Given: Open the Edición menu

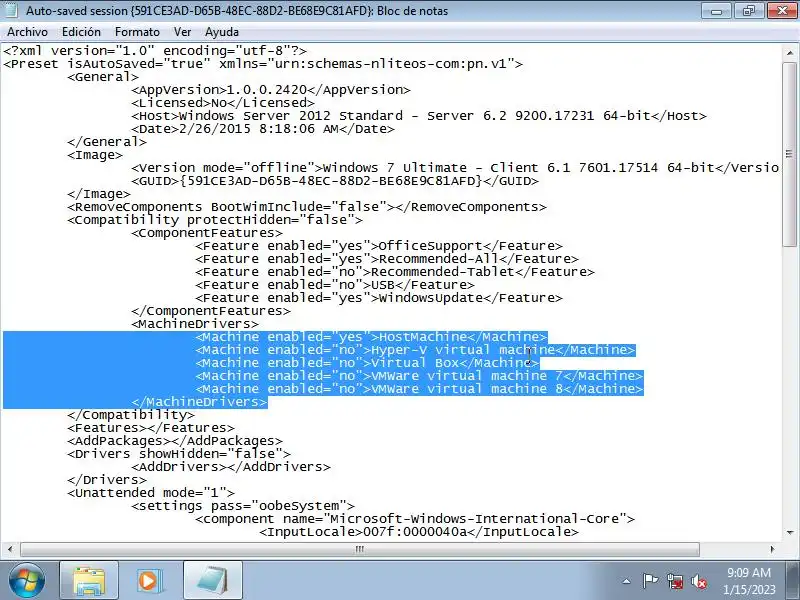Looking at the screenshot, I should tap(81, 32).
